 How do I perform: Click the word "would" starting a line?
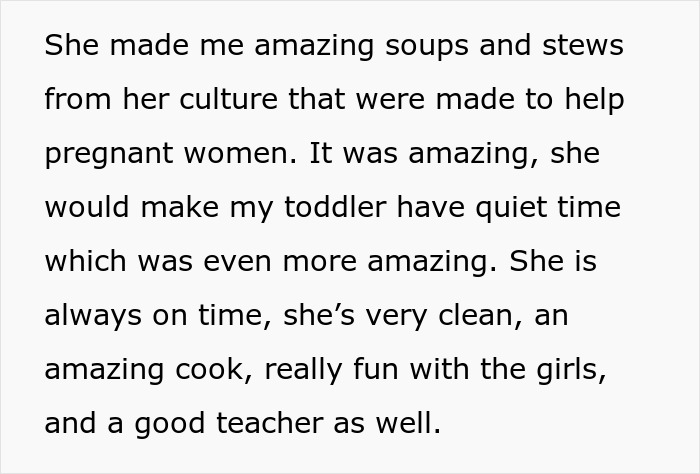88,208
